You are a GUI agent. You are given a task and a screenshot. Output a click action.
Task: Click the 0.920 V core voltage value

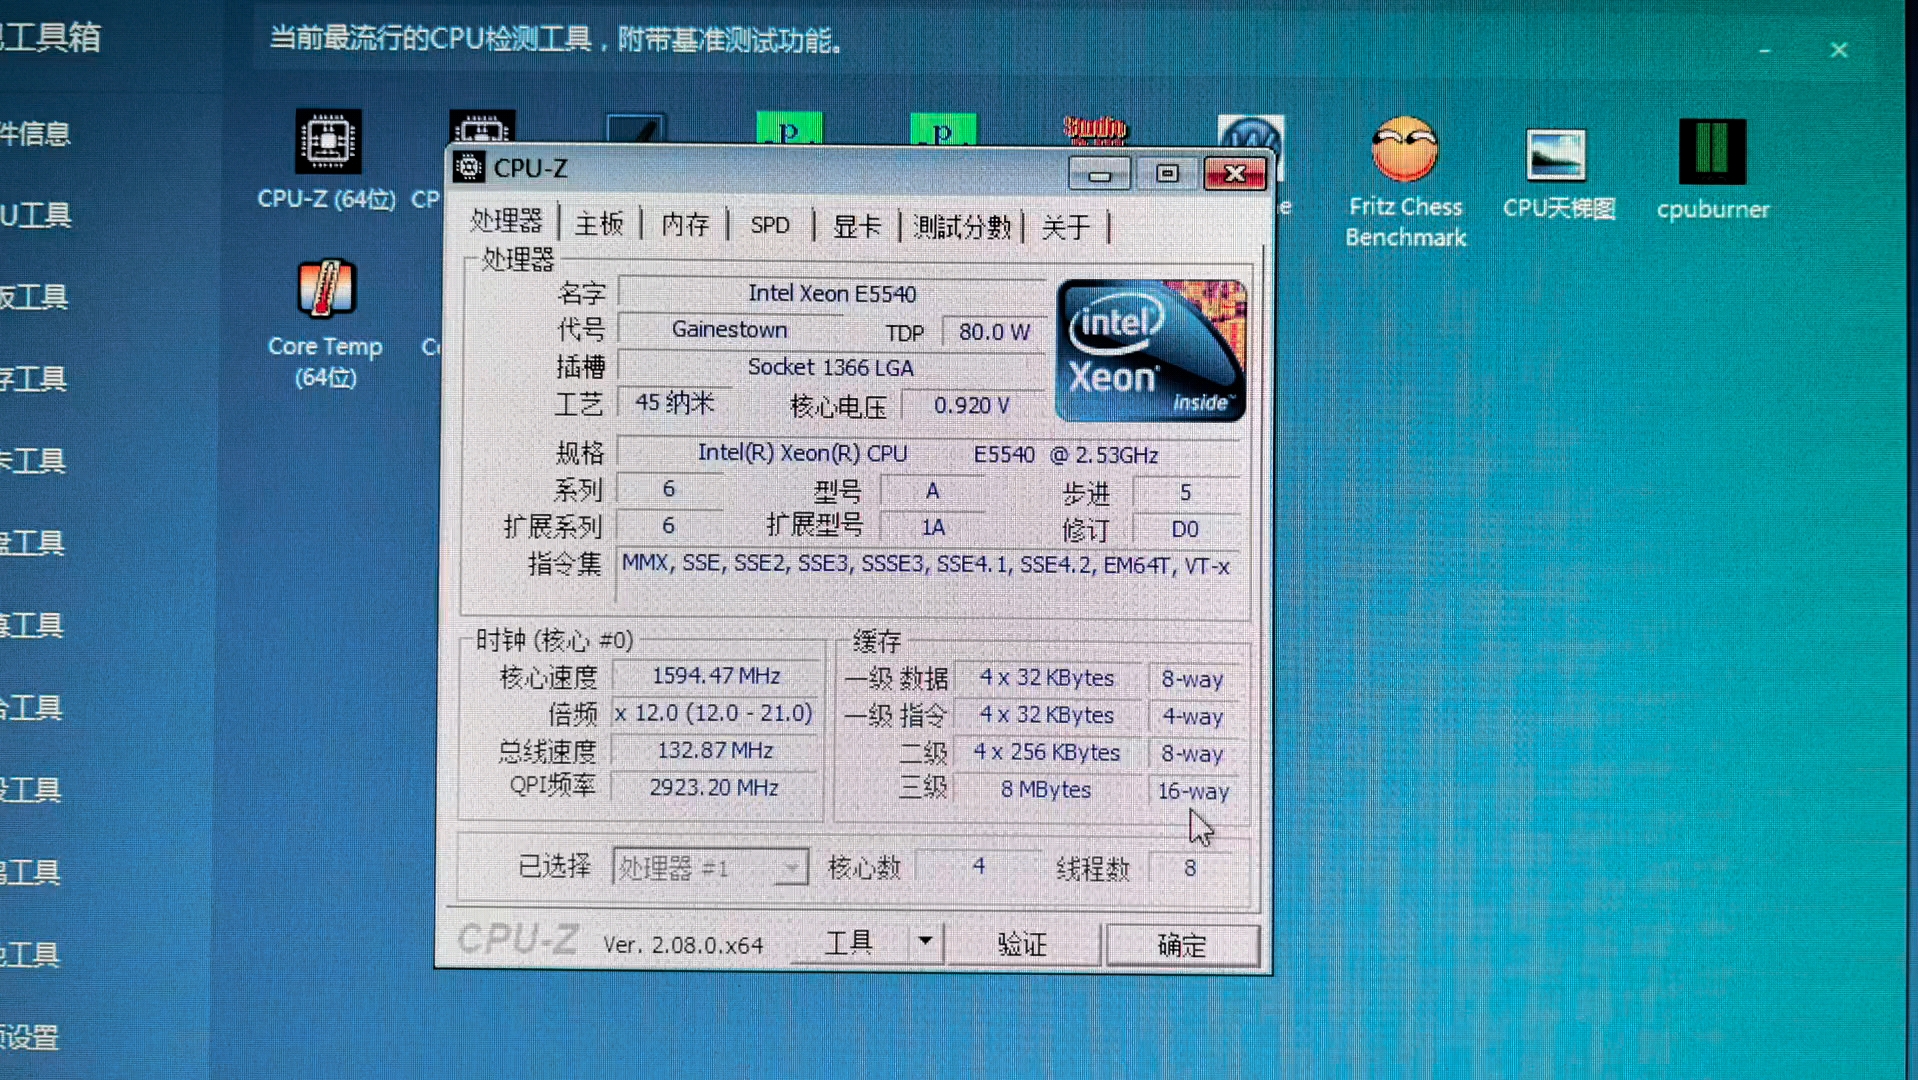tap(971, 405)
